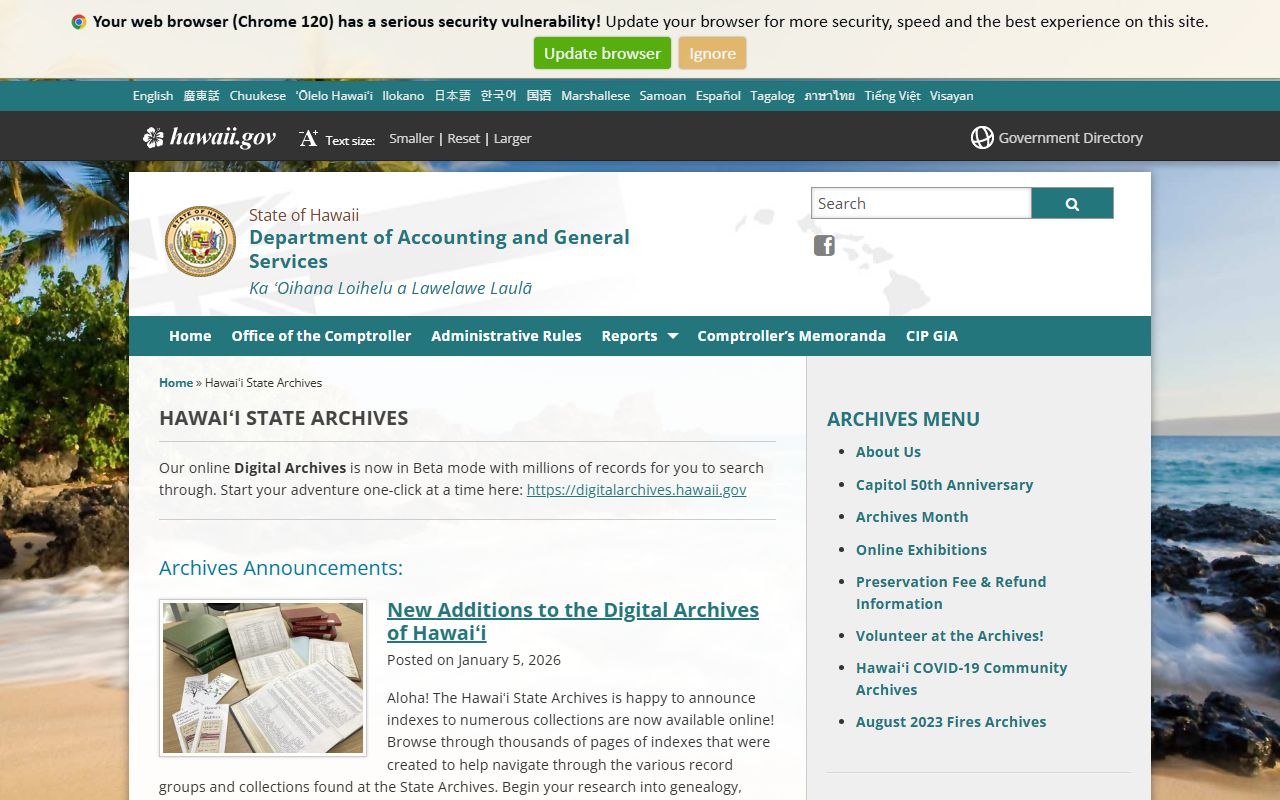This screenshot has width=1280, height=800.
Task: Open Comptroller's Memoranda menu item
Action: (791, 336)
